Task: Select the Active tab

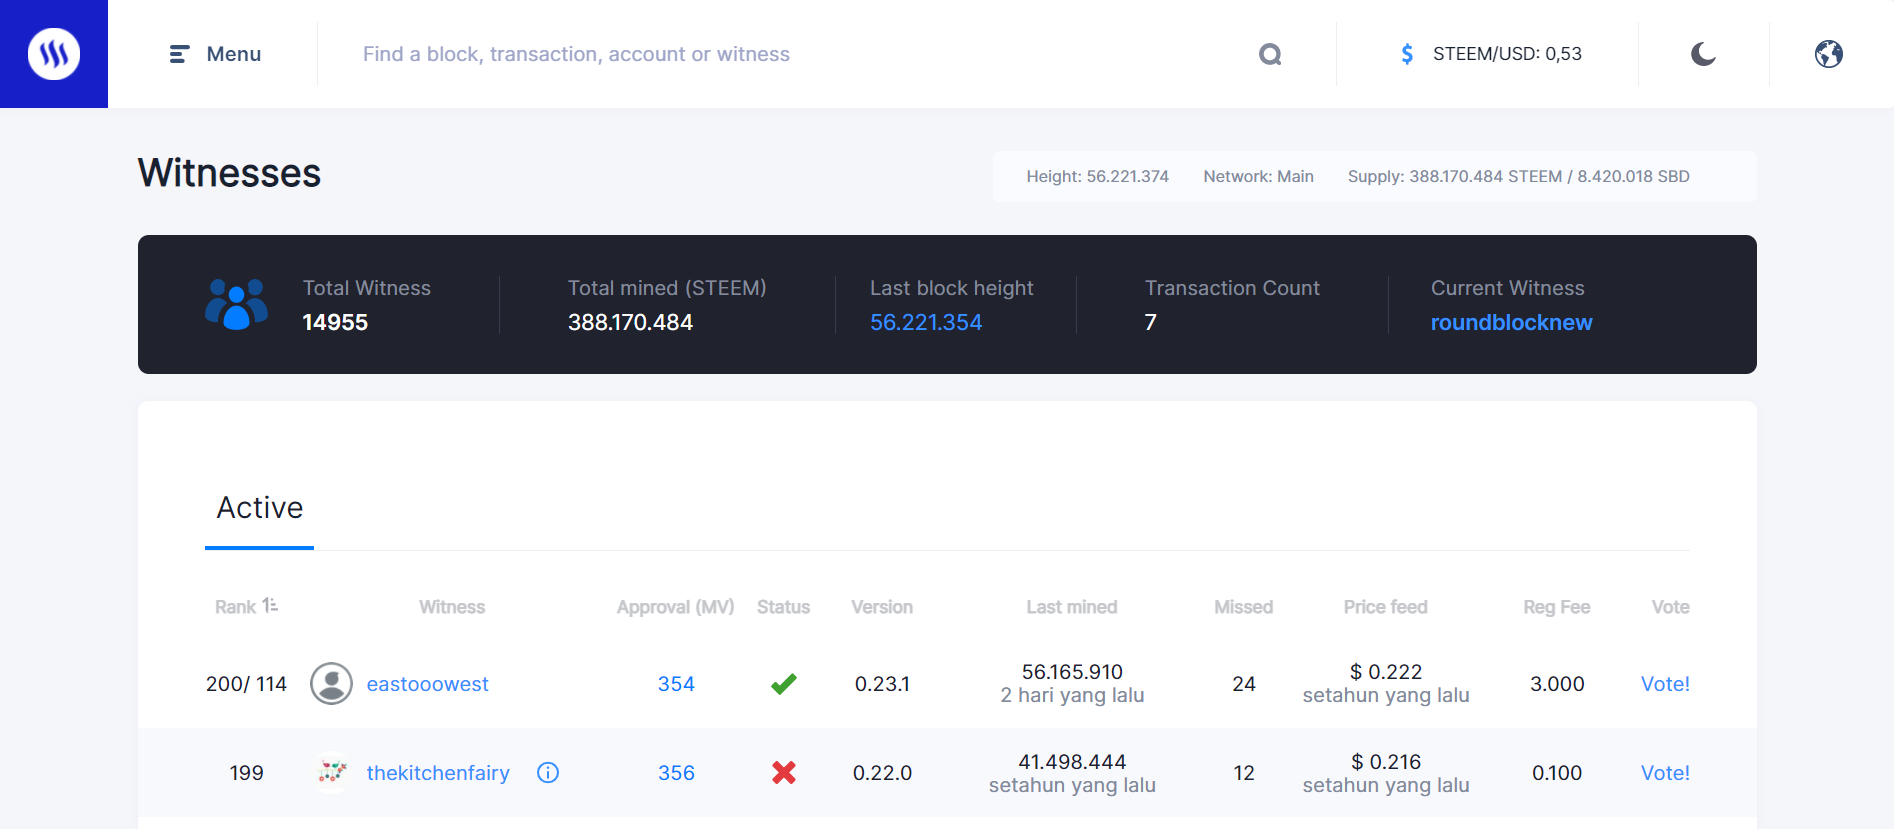Action: (260, 508)
